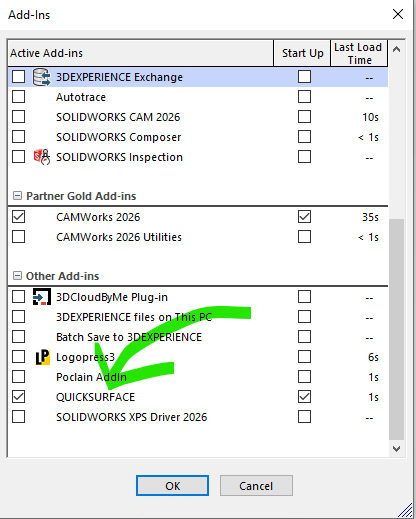Enable Start Up for Logopress3
Viewport: 416px width, 519px height.
click(x=304, y=357)
